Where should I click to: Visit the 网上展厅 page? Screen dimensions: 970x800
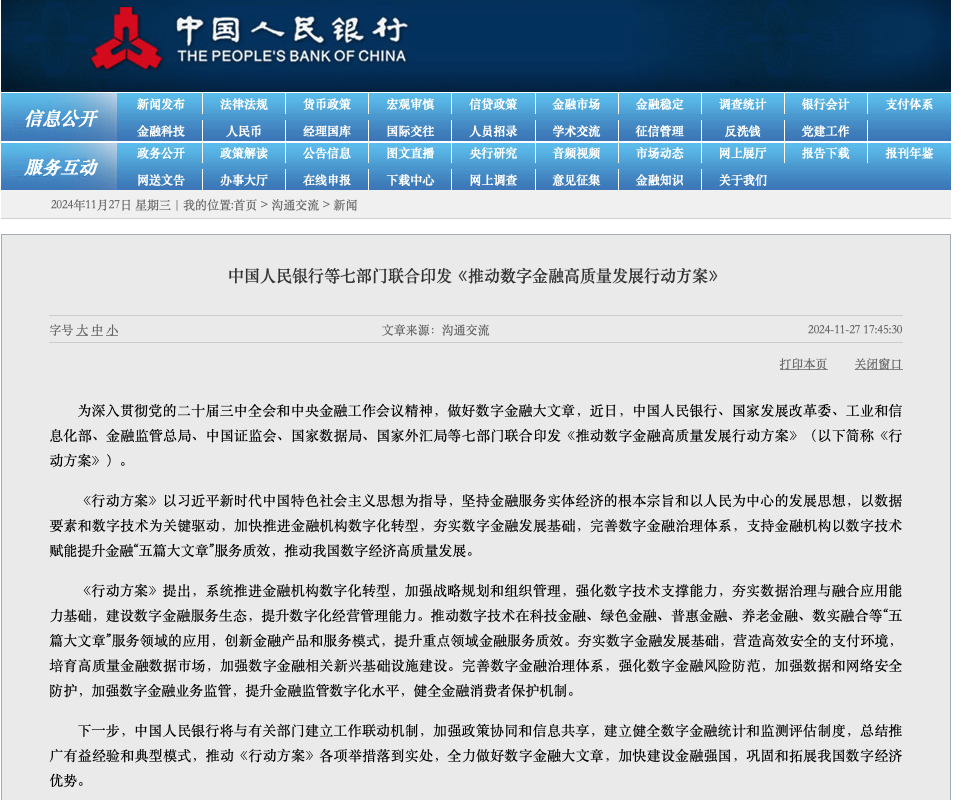pyautogui.click(x=742, y=153)
